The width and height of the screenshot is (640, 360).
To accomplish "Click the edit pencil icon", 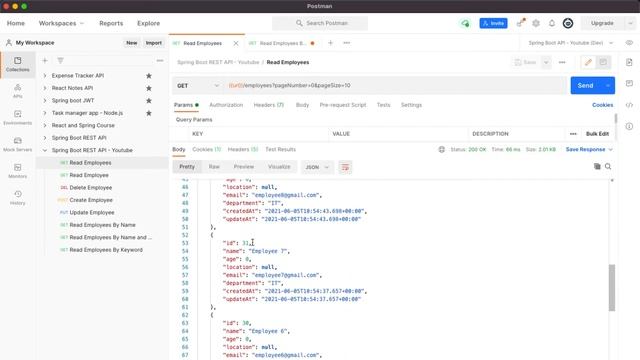I will 588,62.
